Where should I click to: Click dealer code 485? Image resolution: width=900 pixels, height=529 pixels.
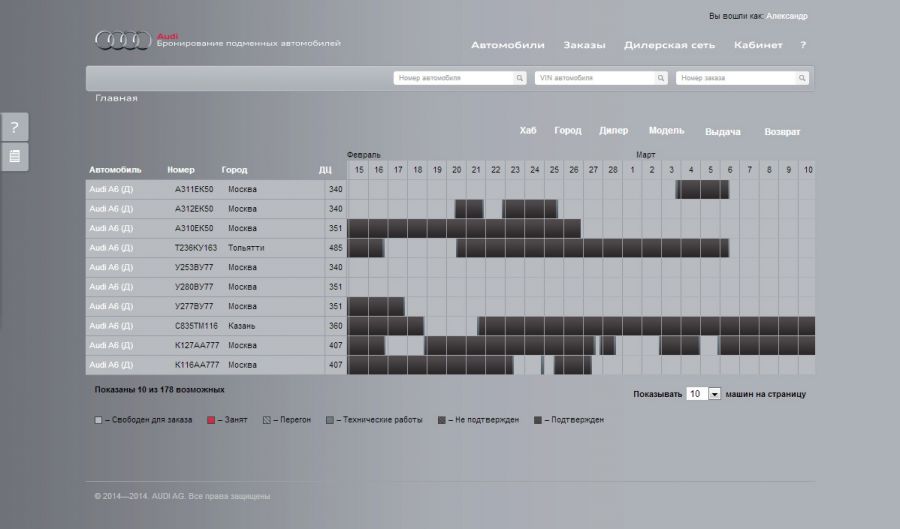[336, 248]
